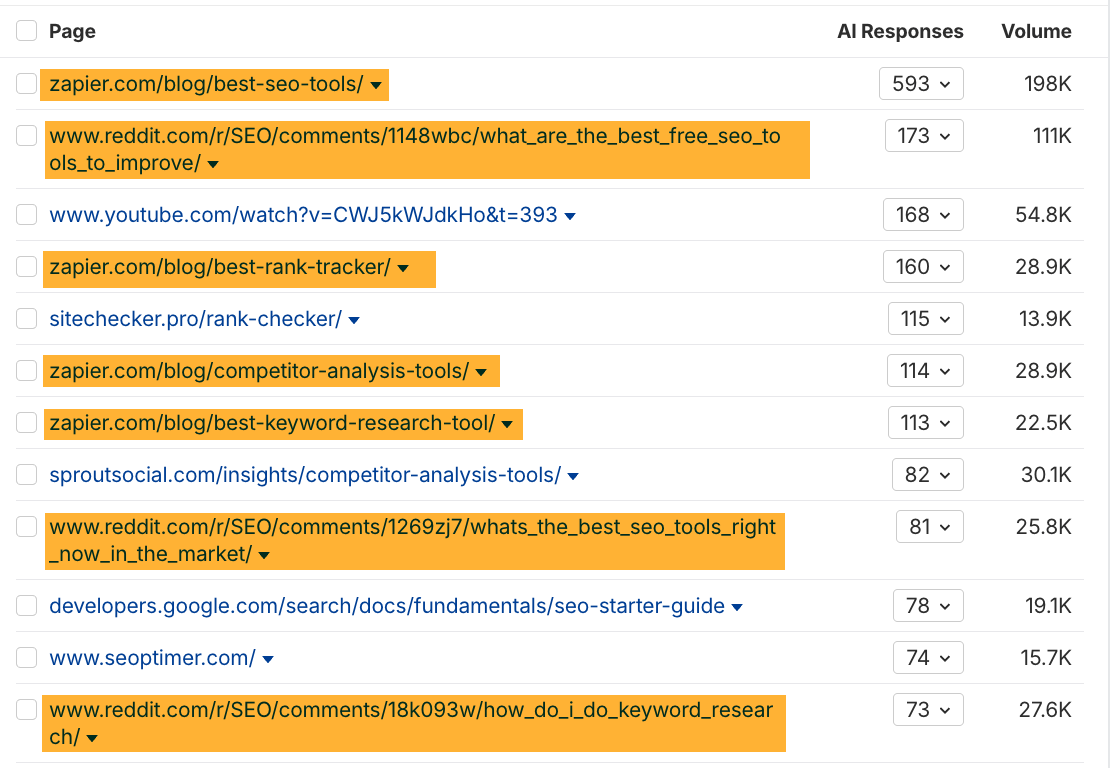Check the zapier.com/blog/best-seo-tools row checkbox
The width and height of the screenshot is (1110, 768).
click(26, 83)
